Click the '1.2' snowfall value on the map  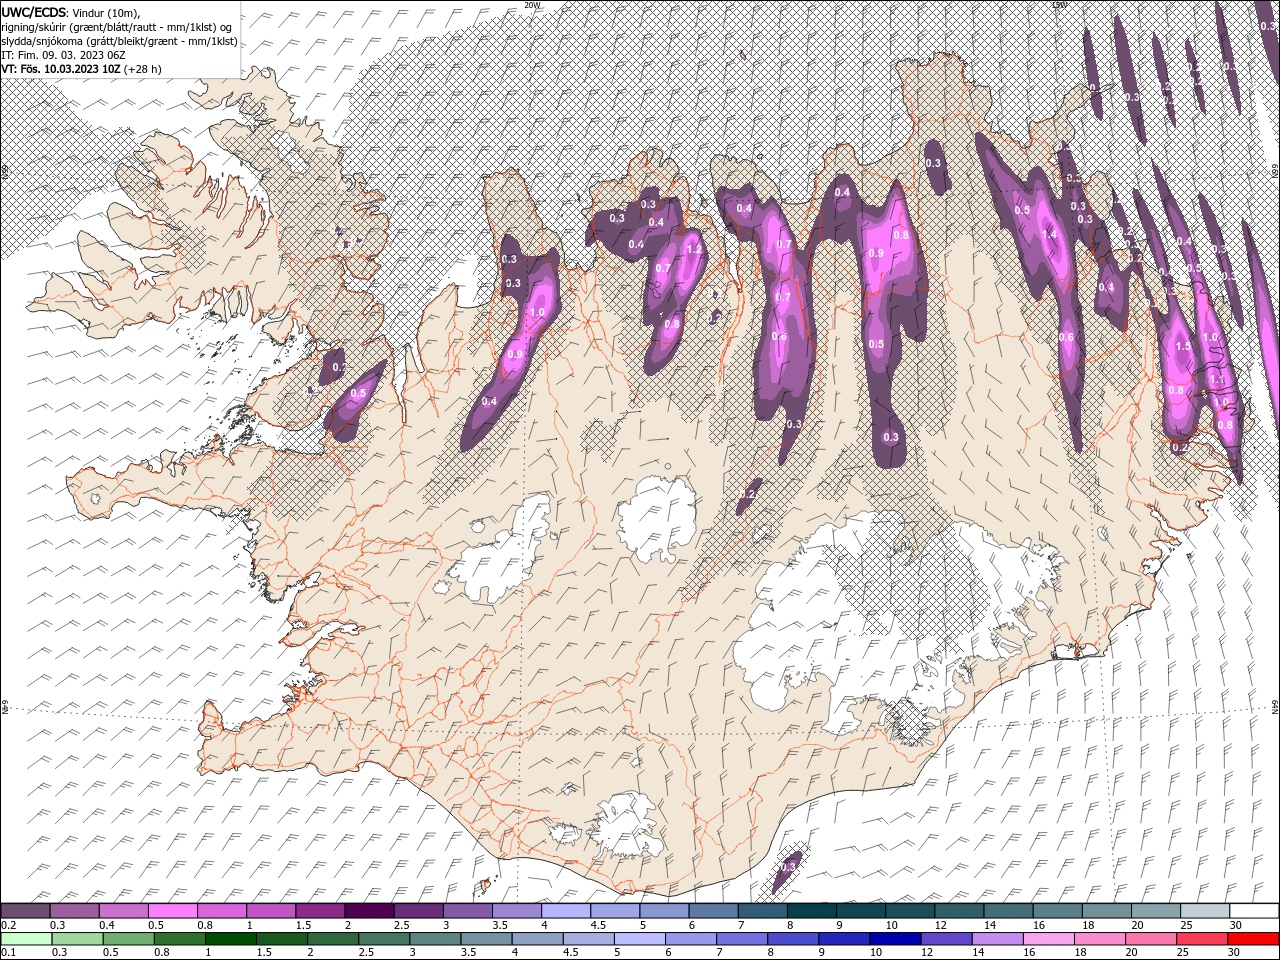(694, 249)
